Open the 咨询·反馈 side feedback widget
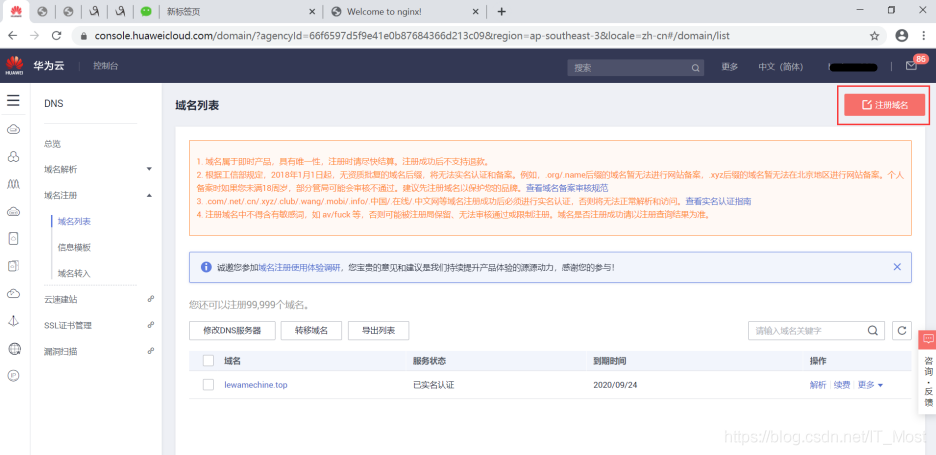This screenshot has height=455, width=936. pos(928,370)
